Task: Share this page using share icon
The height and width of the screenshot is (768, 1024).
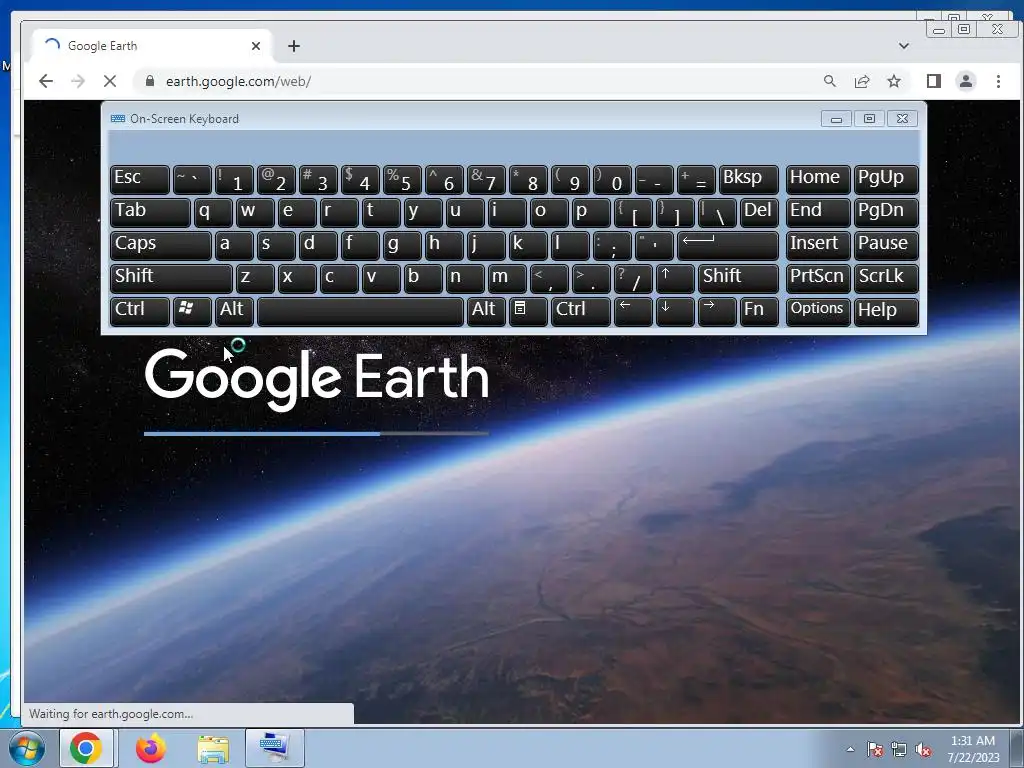Action: [x=862, y=81]
